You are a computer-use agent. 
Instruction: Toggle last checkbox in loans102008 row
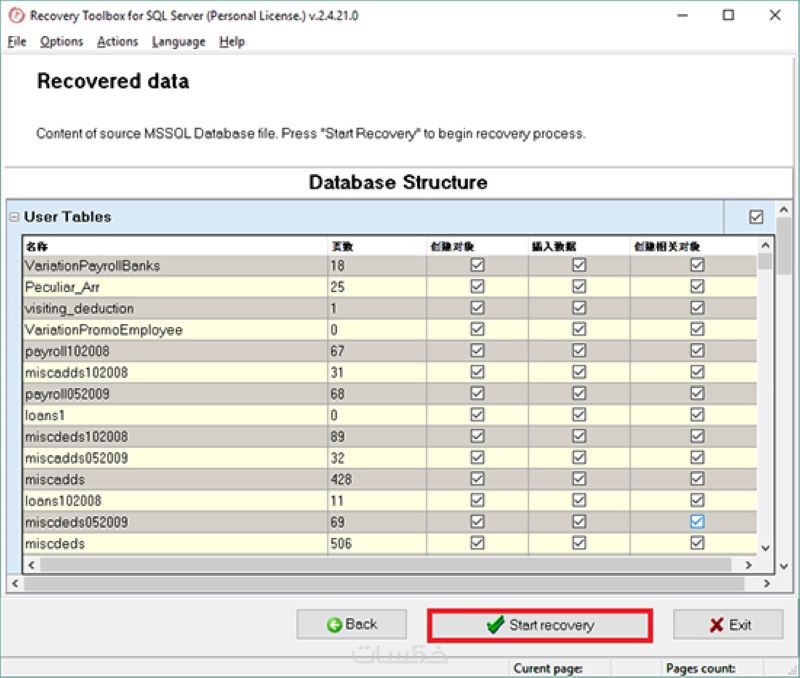(697, 500)
